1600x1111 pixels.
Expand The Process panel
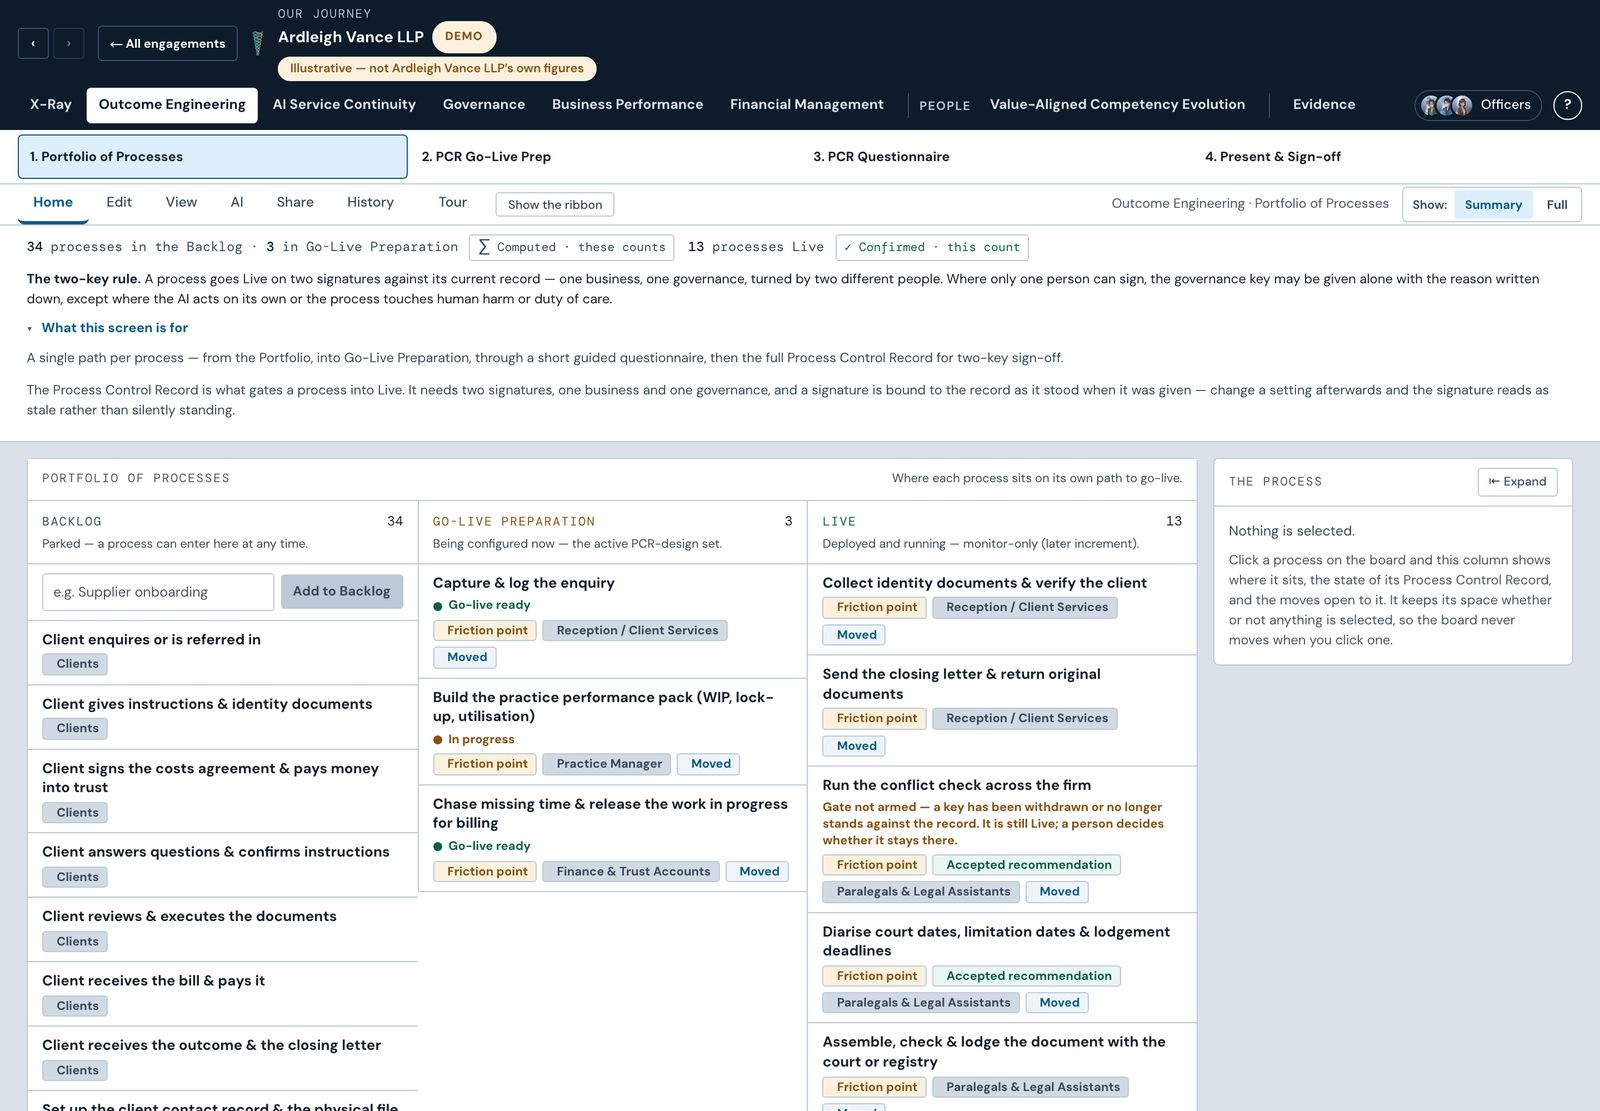(1517, 481)
